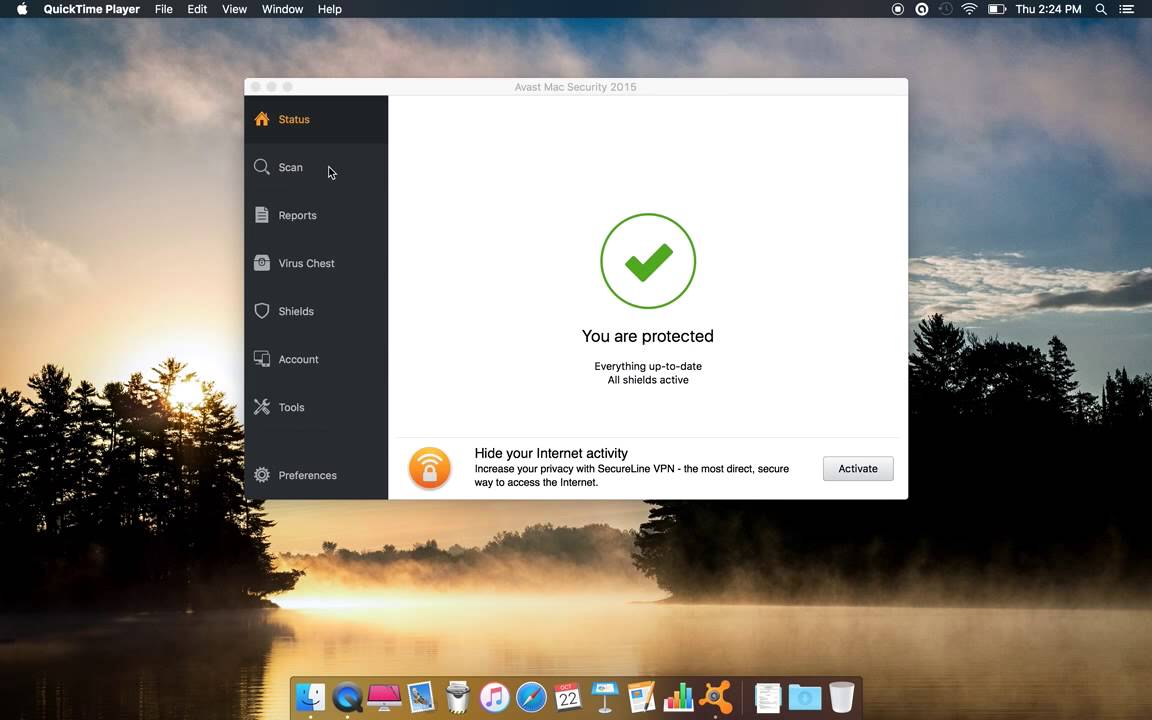
Task: Click the orange Avast icon in the Dock
Action: tap(716, 697)
